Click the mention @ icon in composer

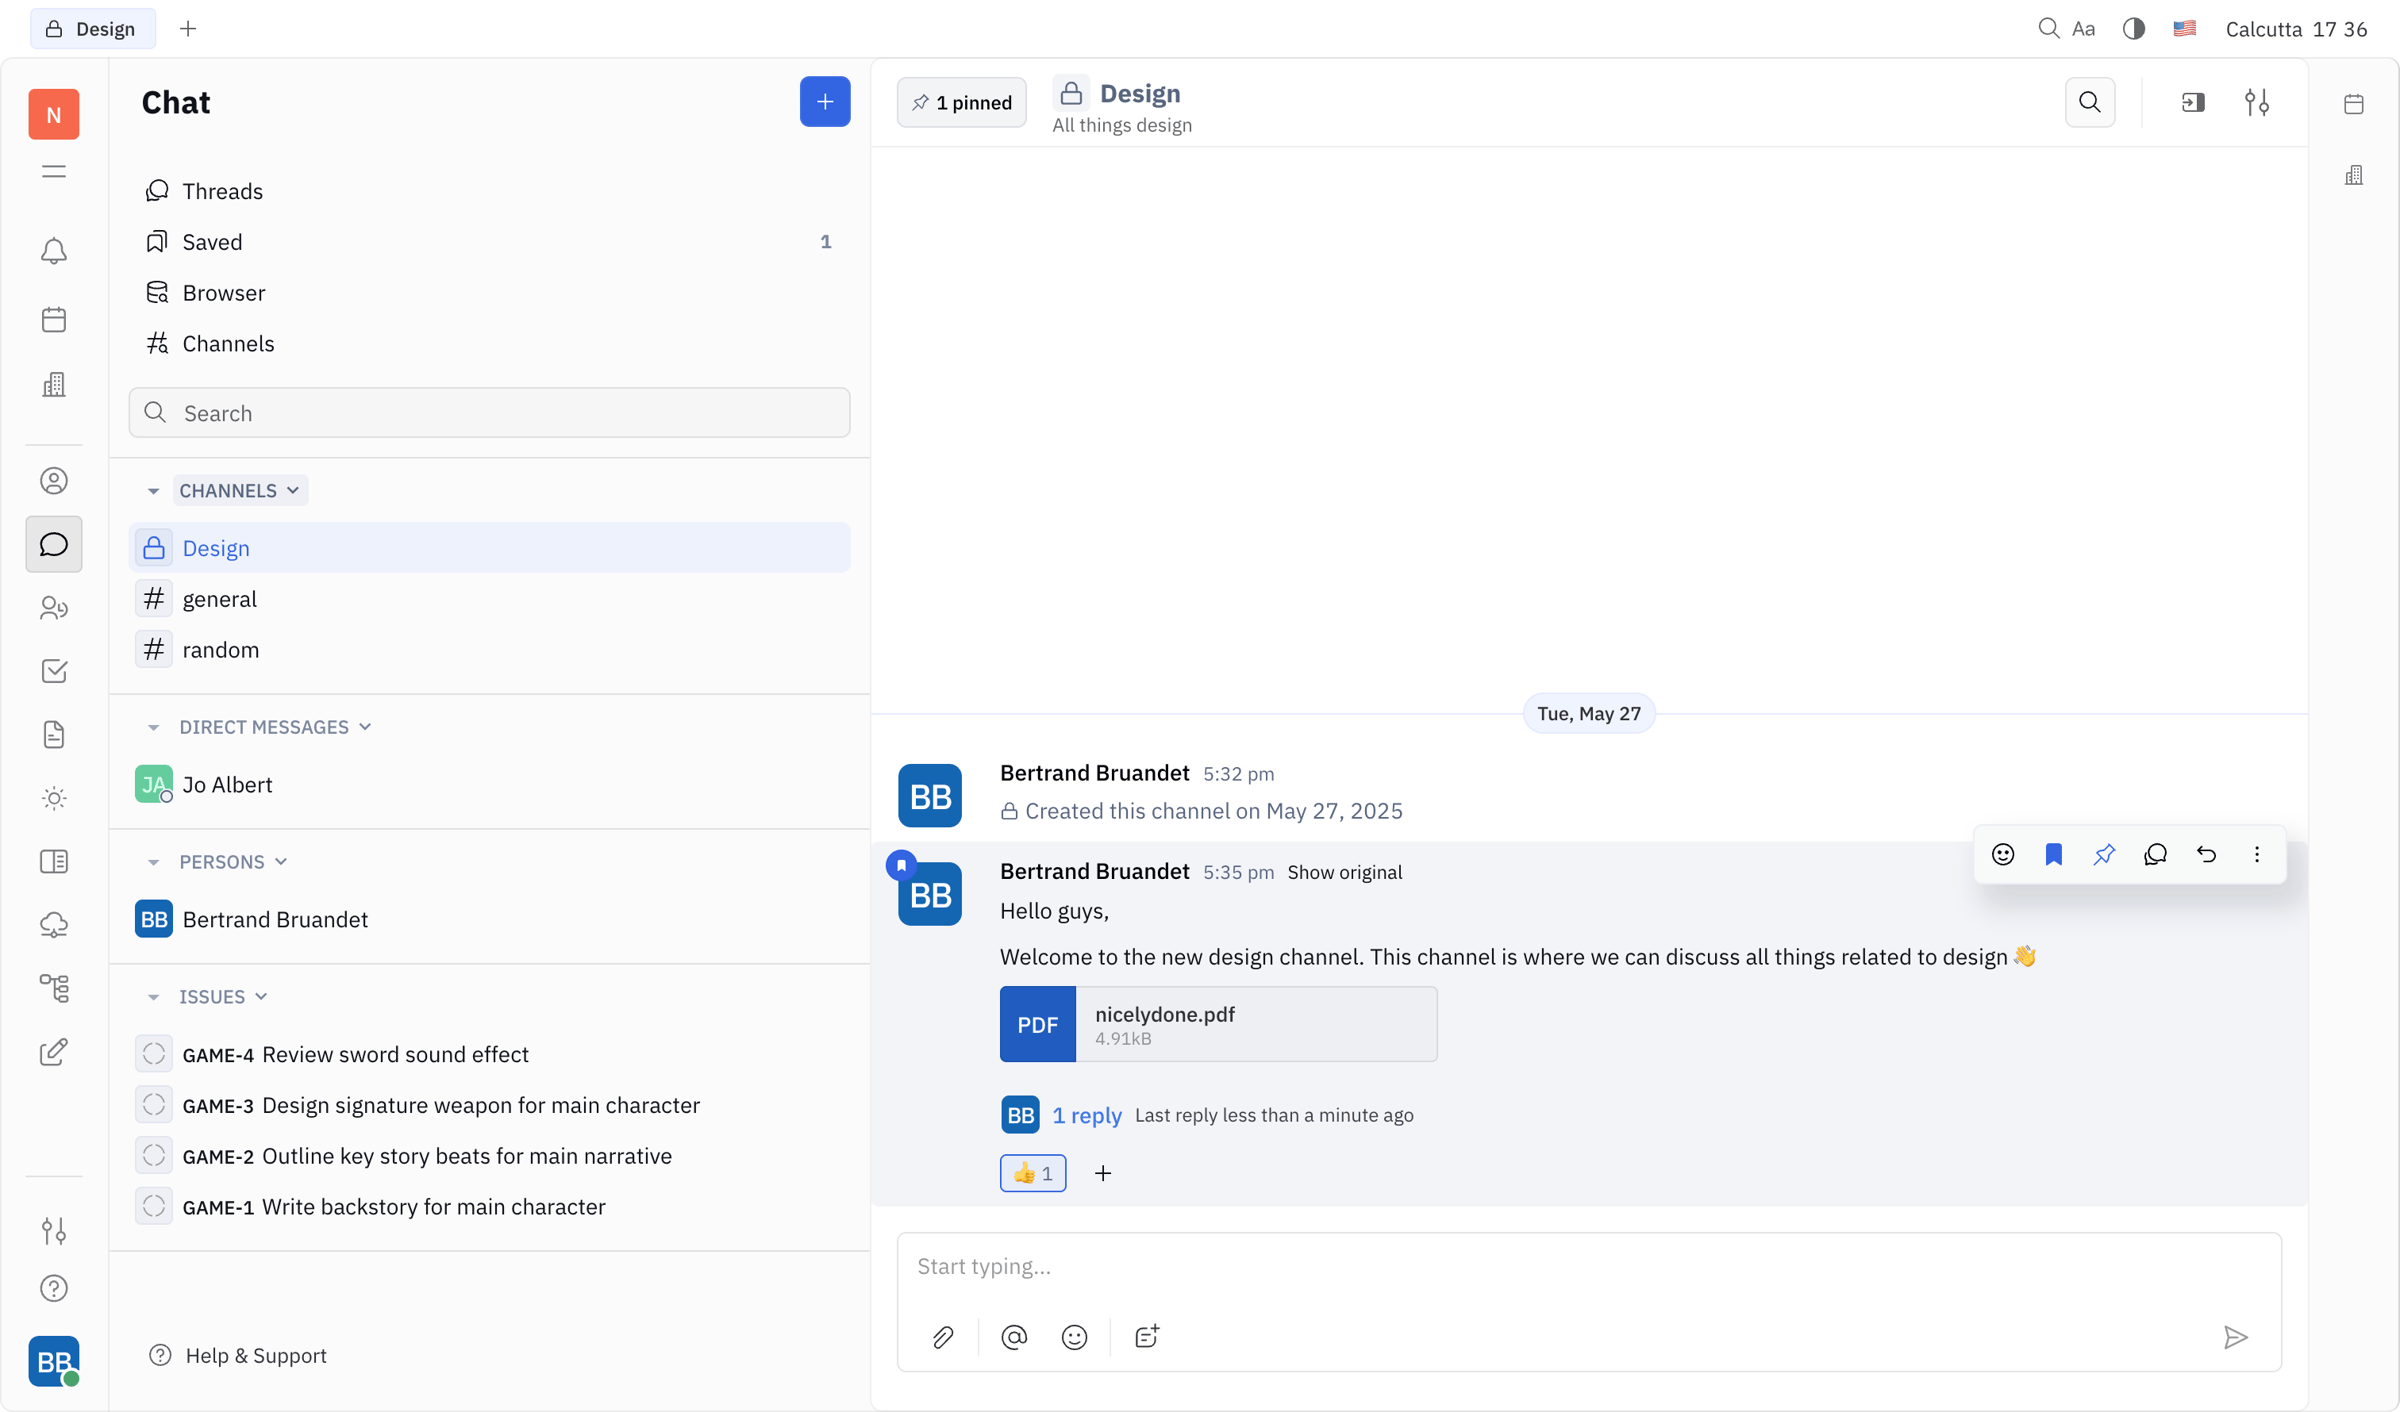click(1014, 1337)
